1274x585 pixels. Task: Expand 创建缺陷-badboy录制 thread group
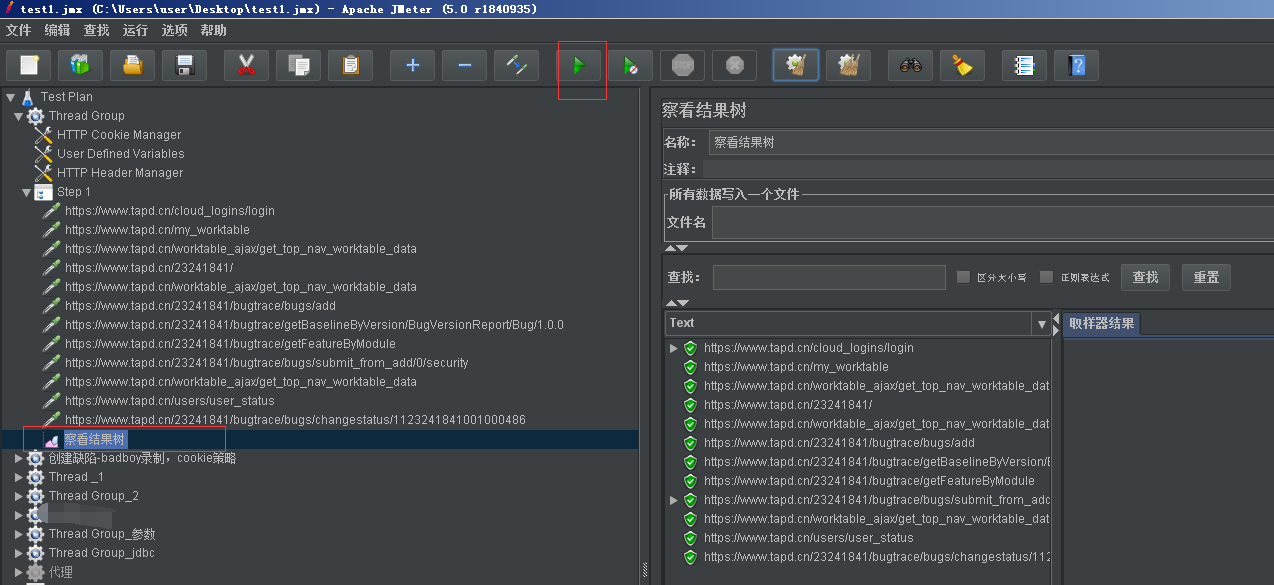coord(18,458)
